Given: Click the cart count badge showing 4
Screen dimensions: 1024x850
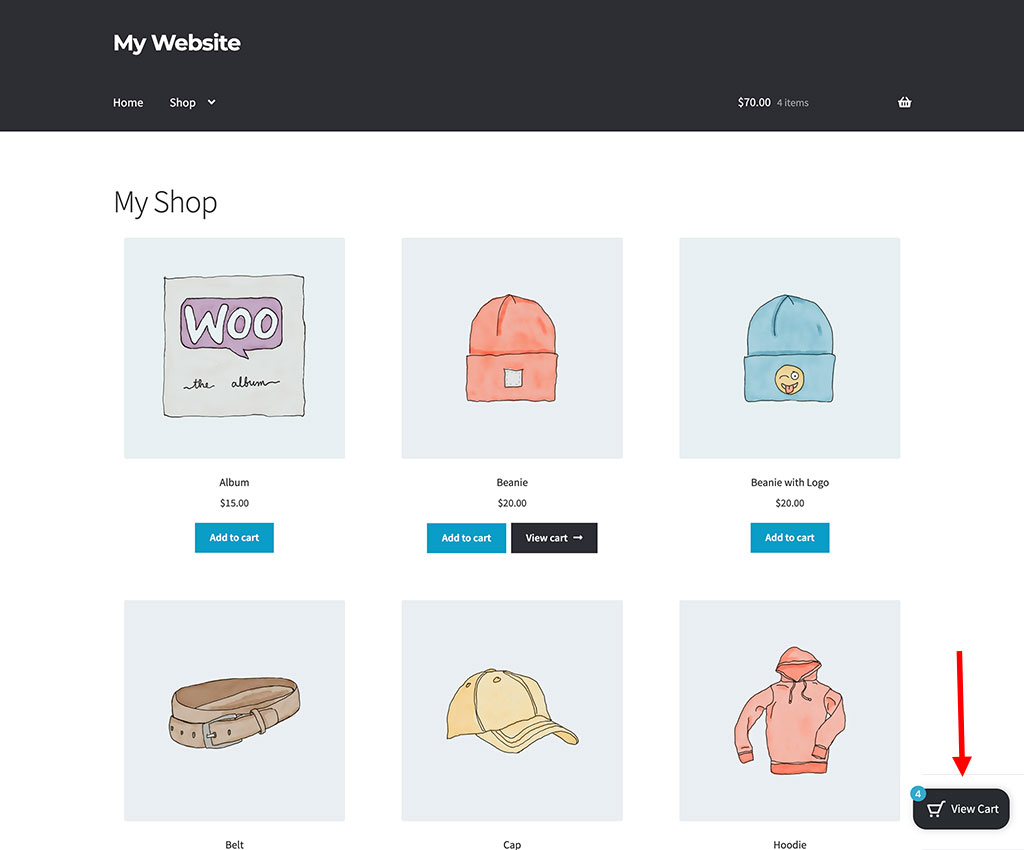Looking at the screenshot, I should (917, 793).
